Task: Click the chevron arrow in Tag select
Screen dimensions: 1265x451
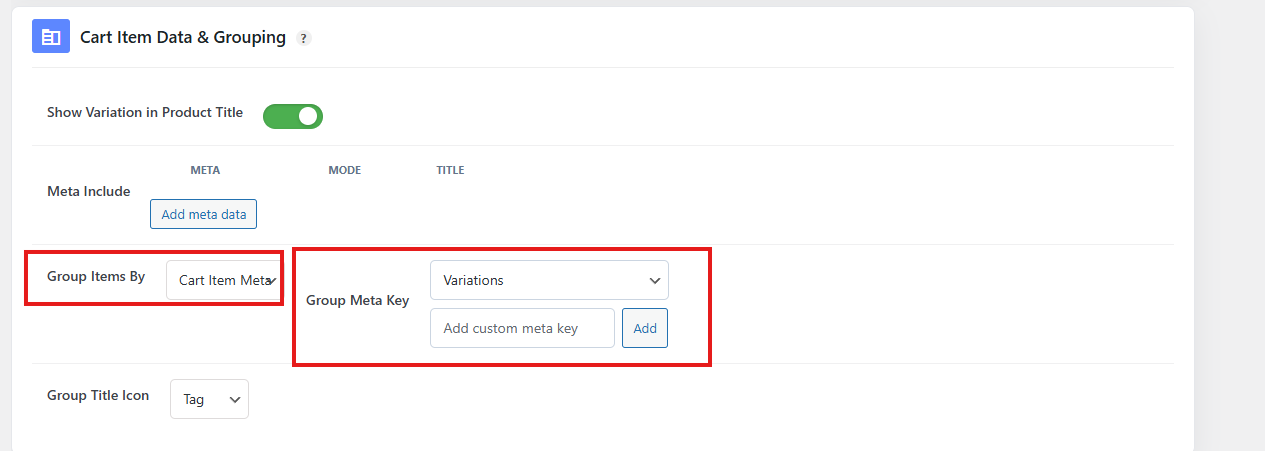Action: click(x=235, y=400)
